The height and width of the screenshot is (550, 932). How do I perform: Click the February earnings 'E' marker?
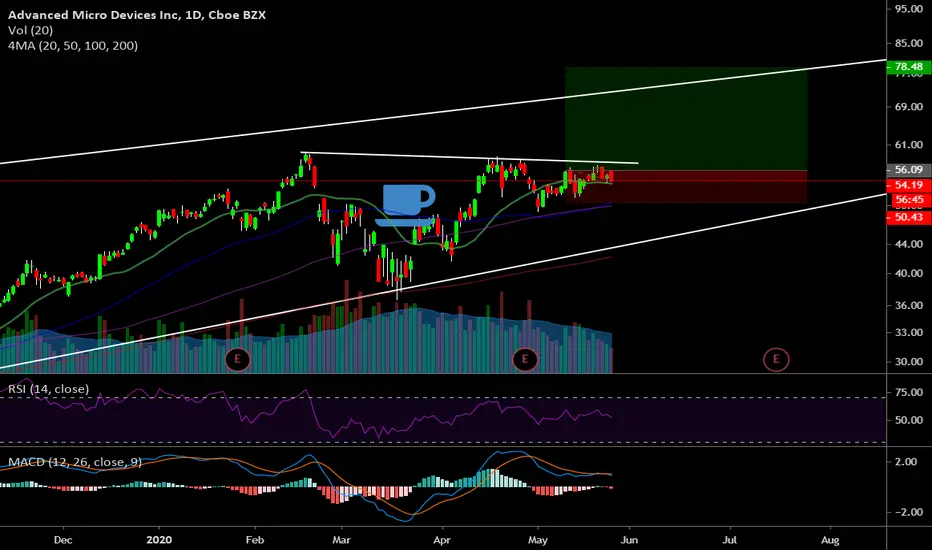click(237, 359)
